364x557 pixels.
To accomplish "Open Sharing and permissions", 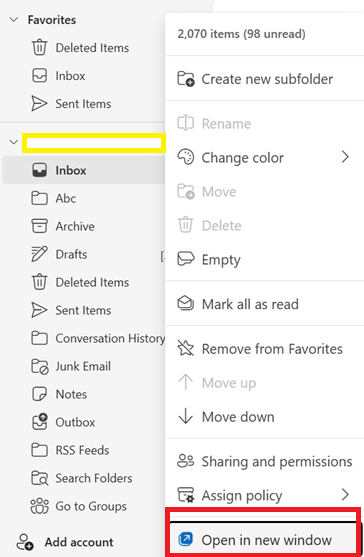I will 265,461.
